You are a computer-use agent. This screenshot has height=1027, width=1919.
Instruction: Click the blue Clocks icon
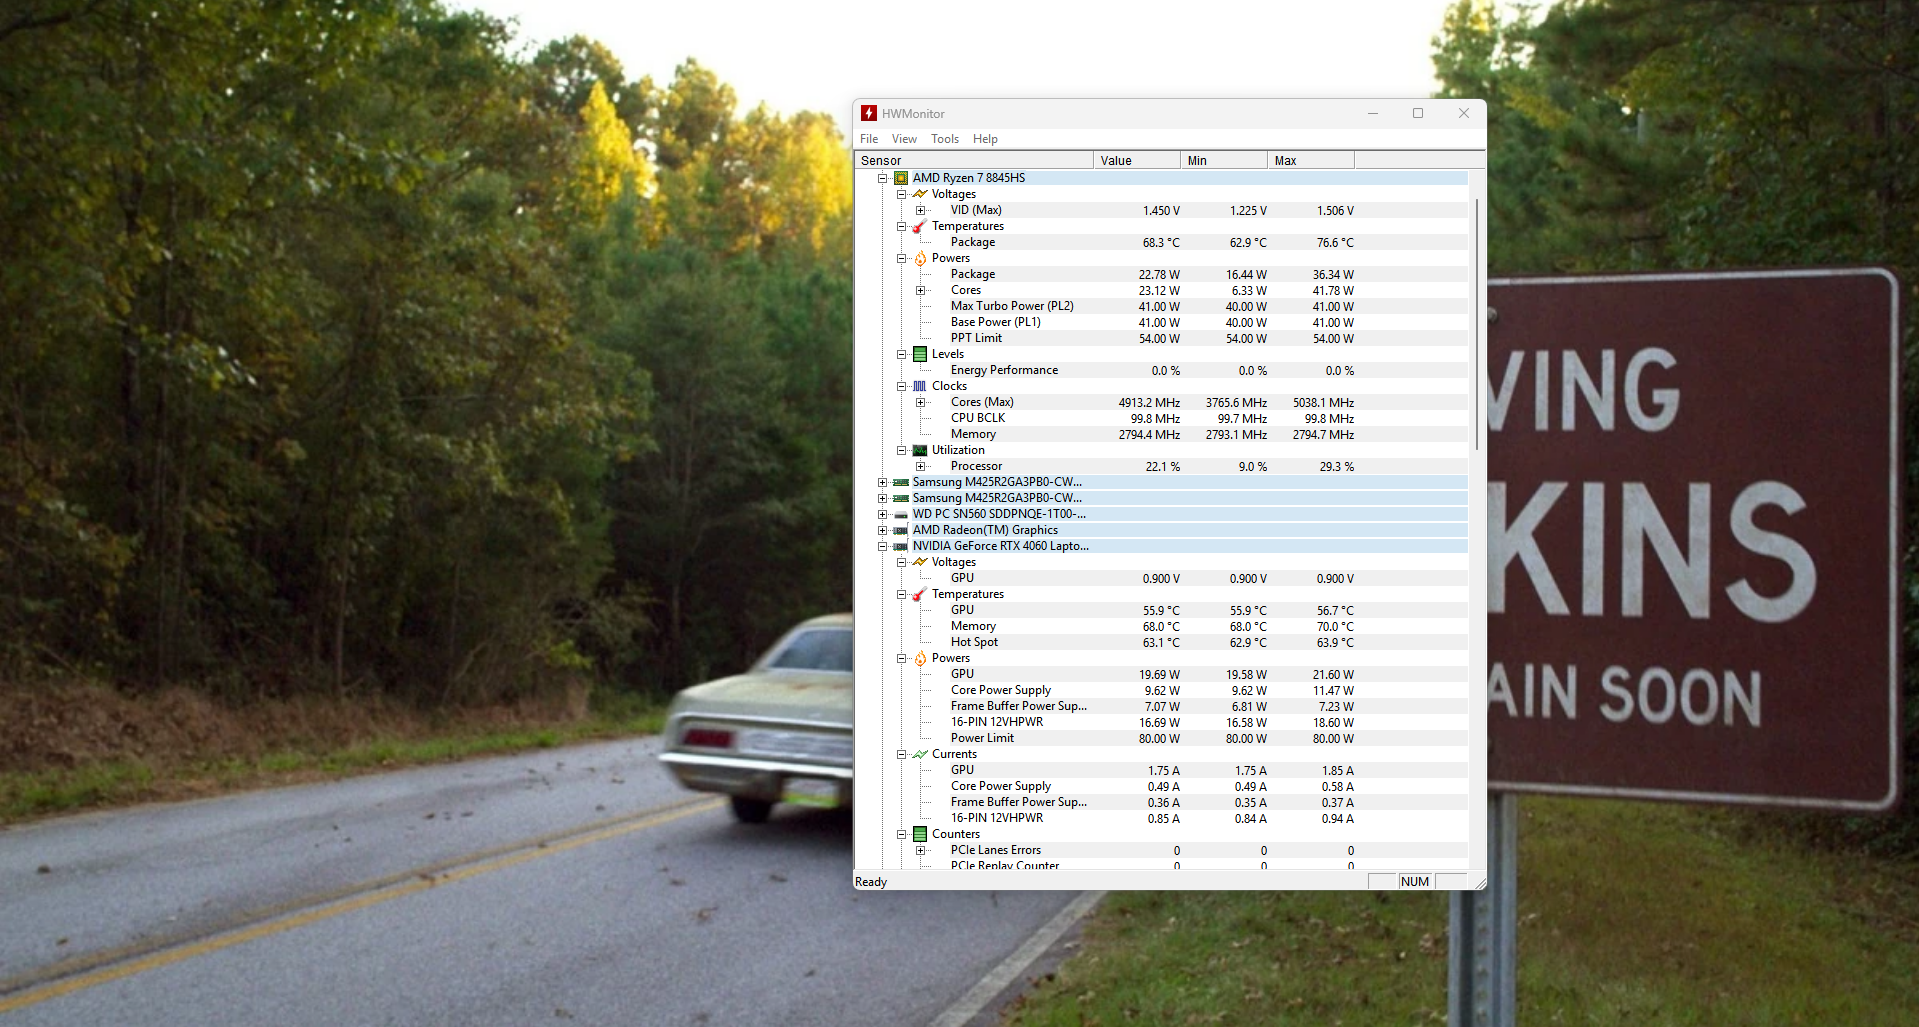pyautogui.click(x=920, y=386)
